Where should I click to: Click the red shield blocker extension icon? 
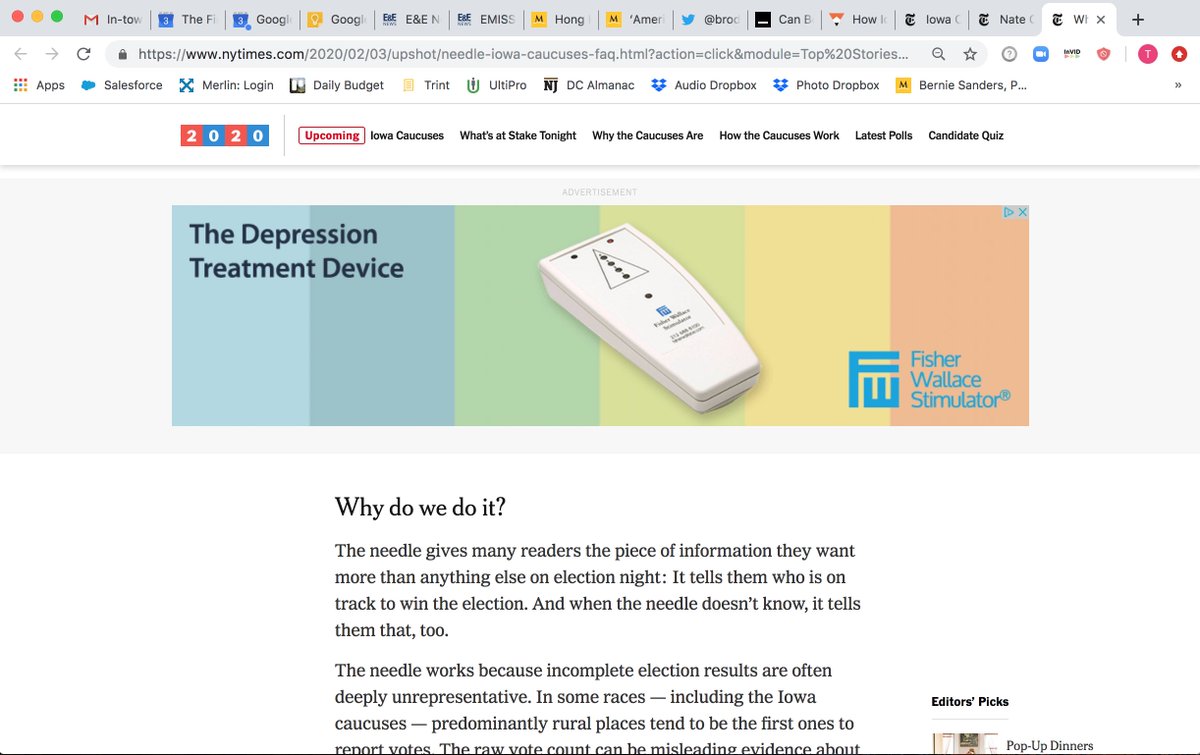click(x=1104, y=54)
